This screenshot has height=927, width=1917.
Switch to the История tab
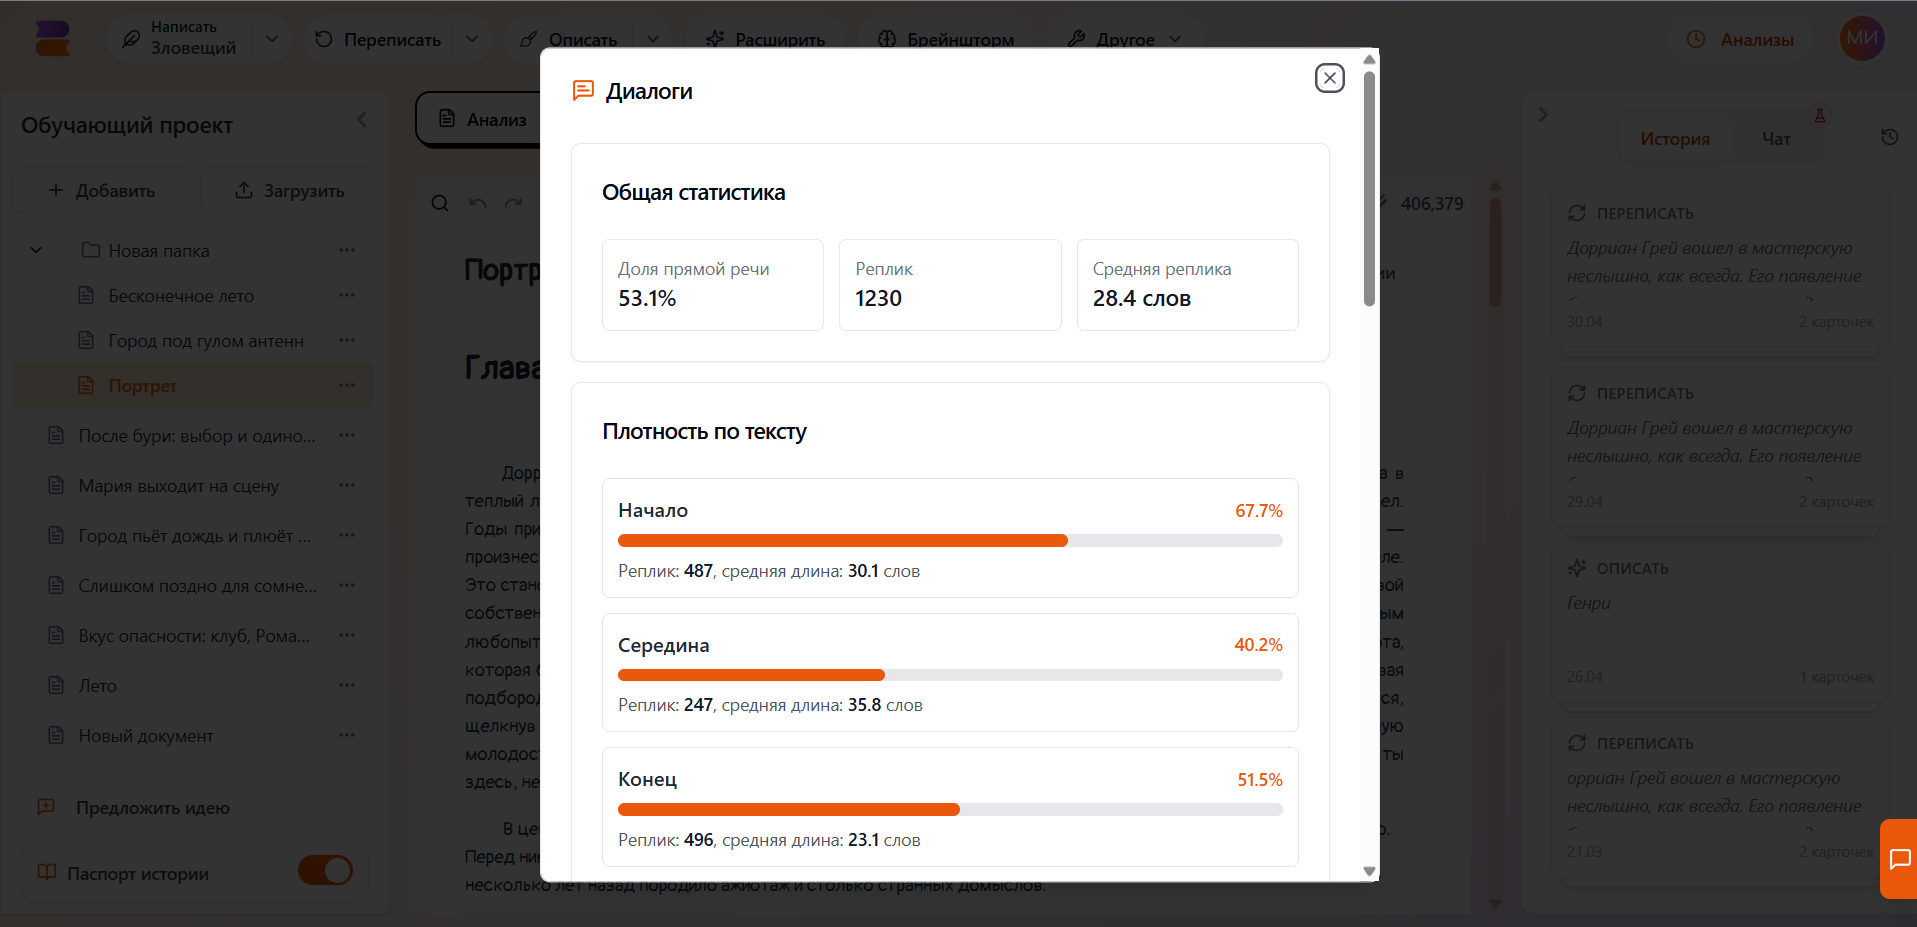(1675, 139)
